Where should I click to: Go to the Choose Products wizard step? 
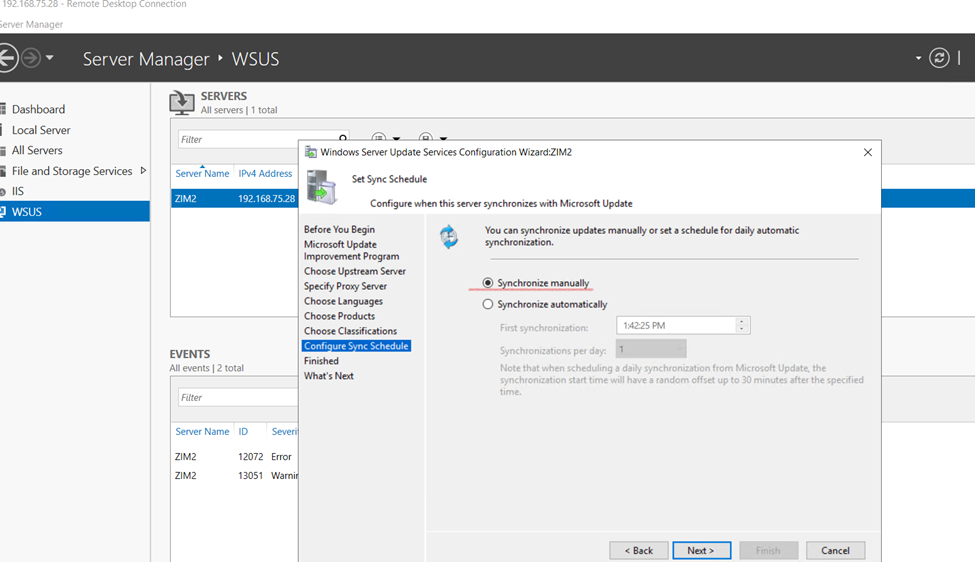pos(339,316)
